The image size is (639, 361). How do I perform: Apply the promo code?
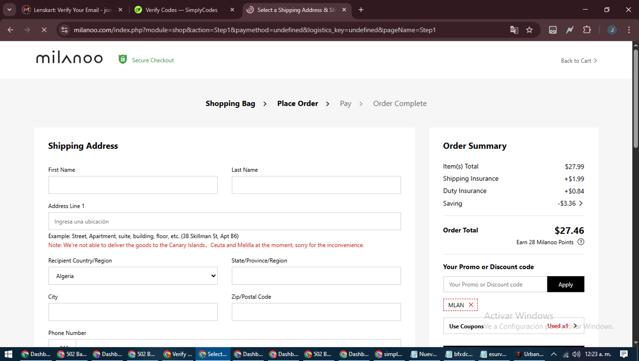(566, 284)
